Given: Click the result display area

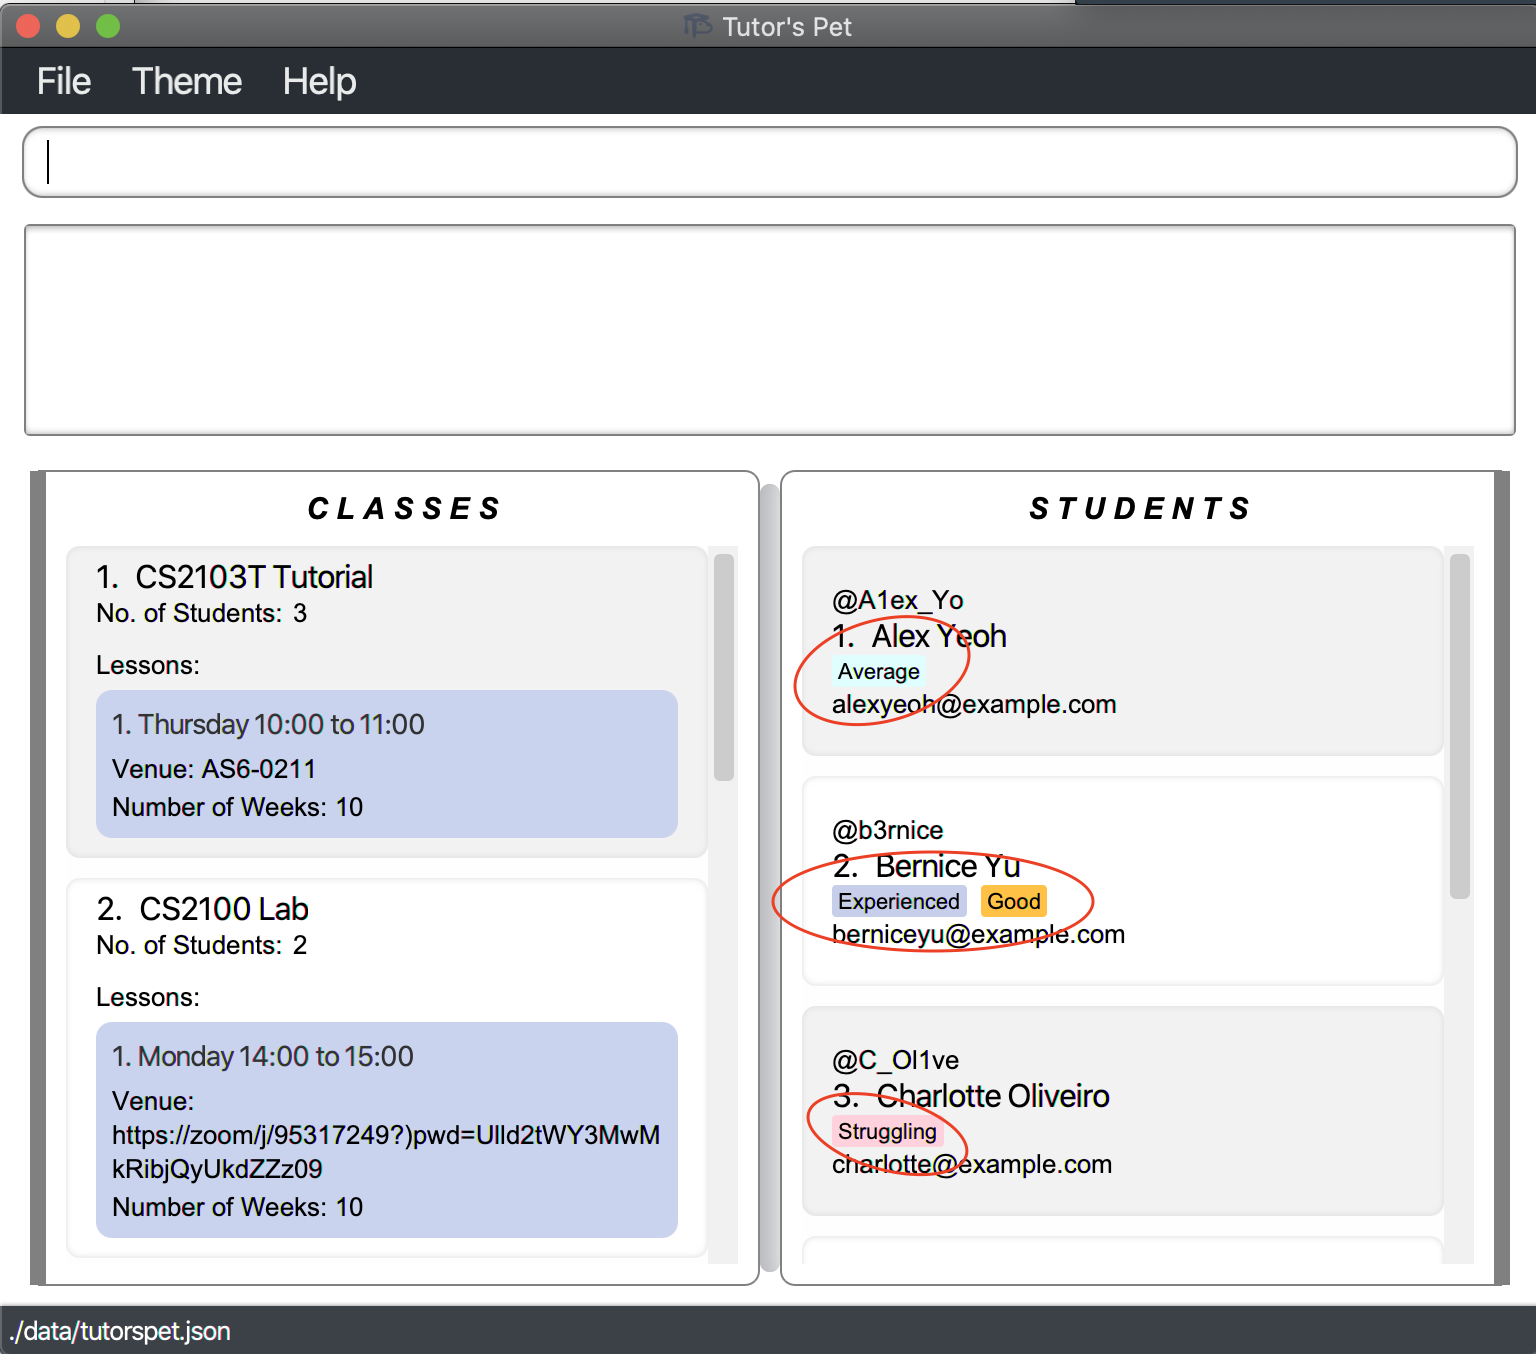Looking at the screenshot, I should click(x=769, y=330).
